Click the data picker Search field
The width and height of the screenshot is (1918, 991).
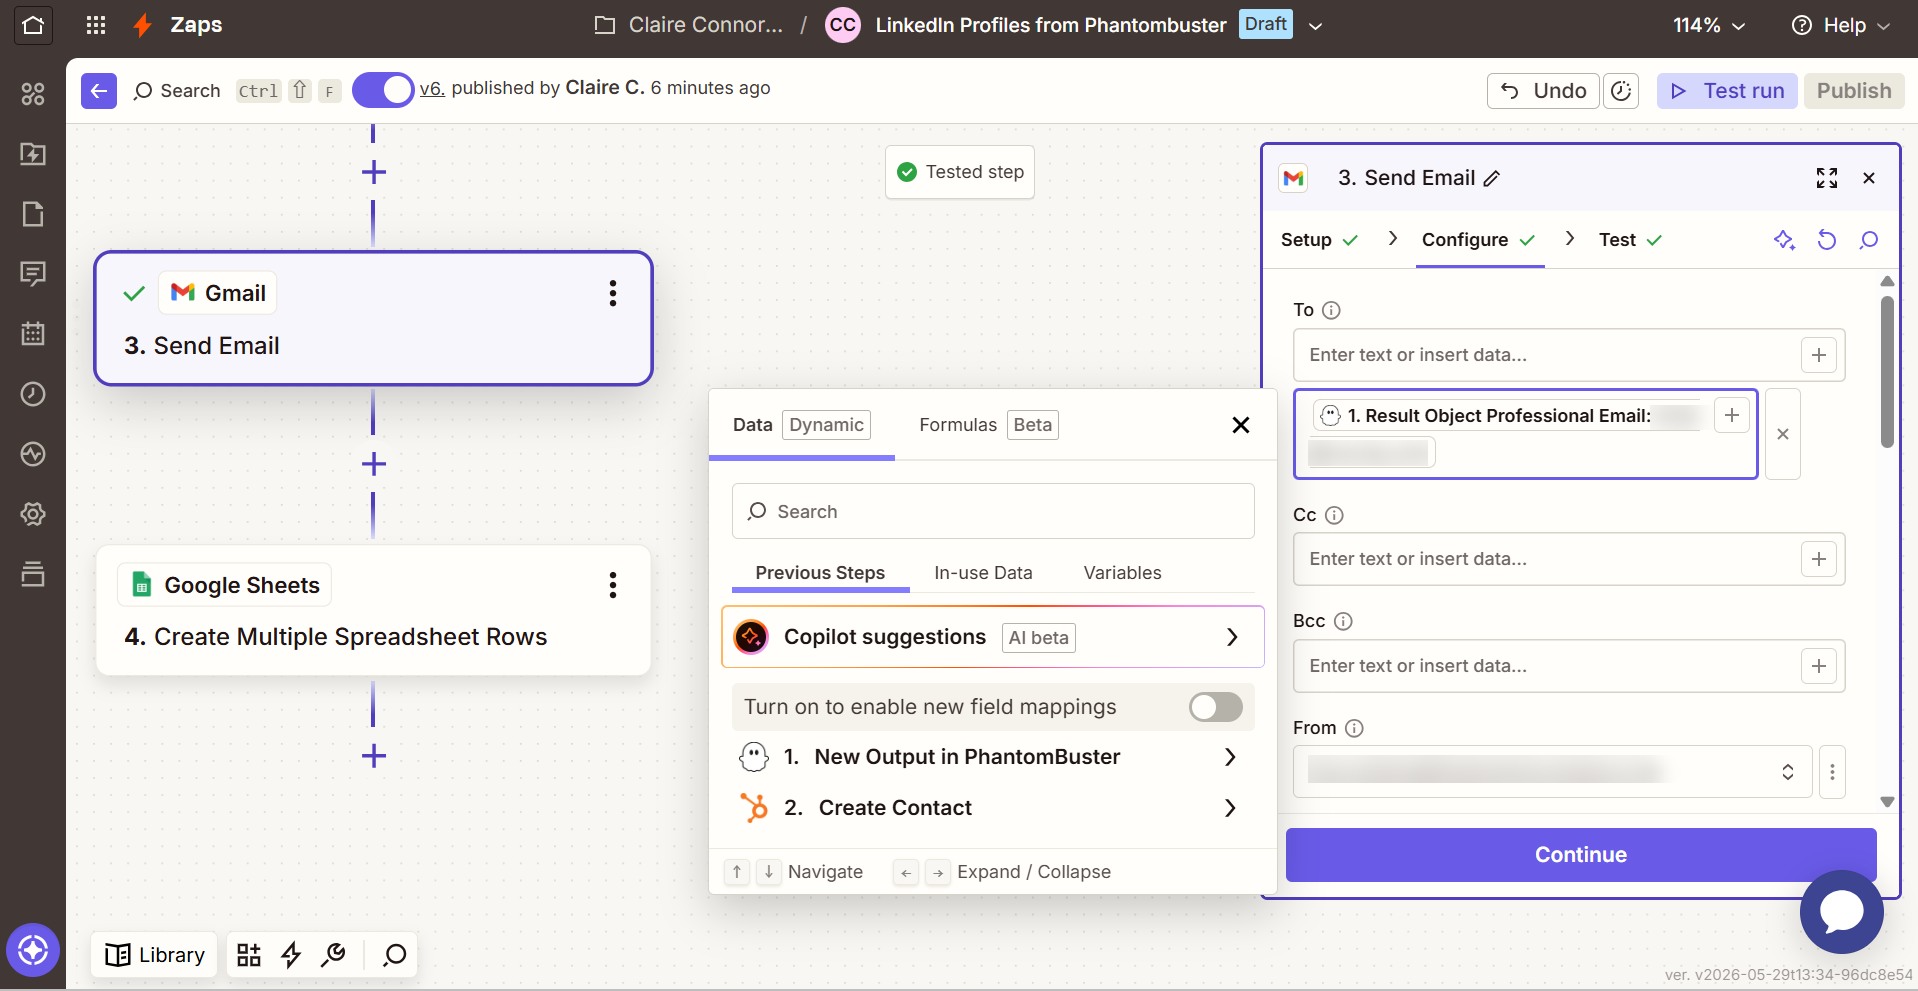(x=993, y=512)
